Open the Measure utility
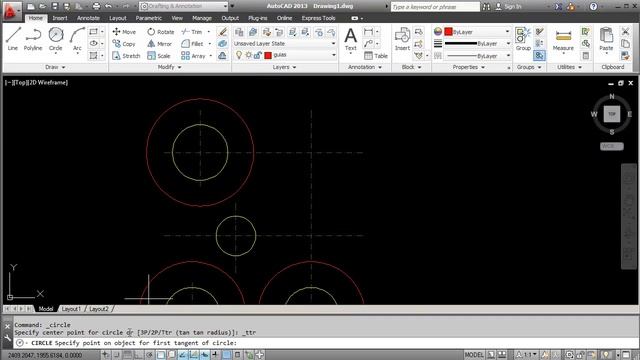Screen dimensions: 640x360 [563, 41]
